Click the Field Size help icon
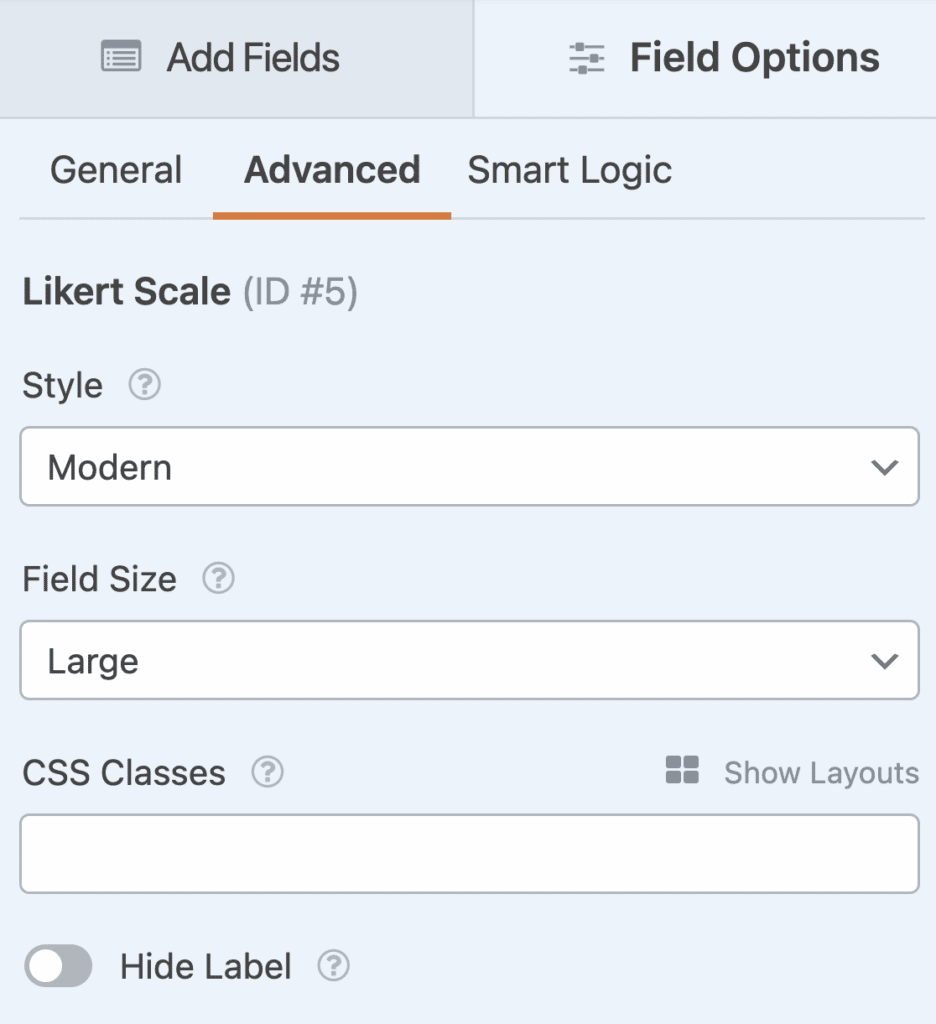Viewport: 936px width, 1024px height. click(218, 578)
